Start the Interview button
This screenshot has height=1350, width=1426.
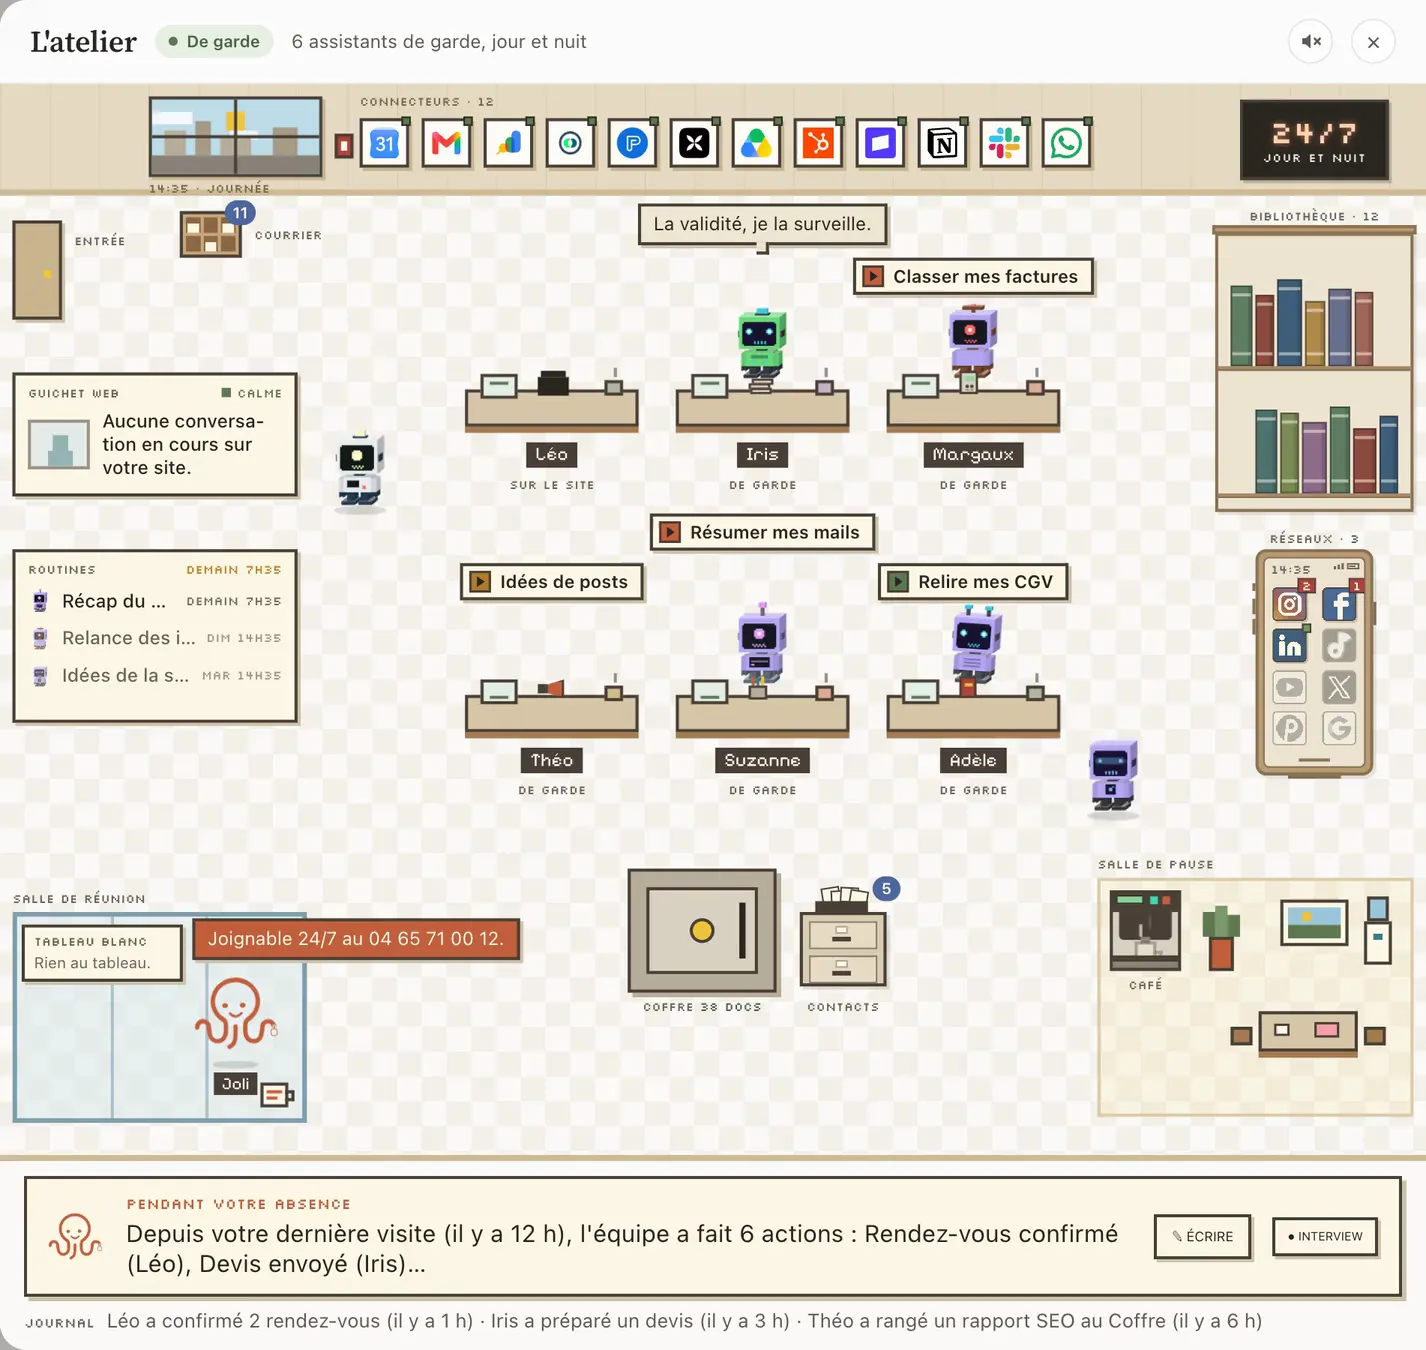point(1325,1237)
